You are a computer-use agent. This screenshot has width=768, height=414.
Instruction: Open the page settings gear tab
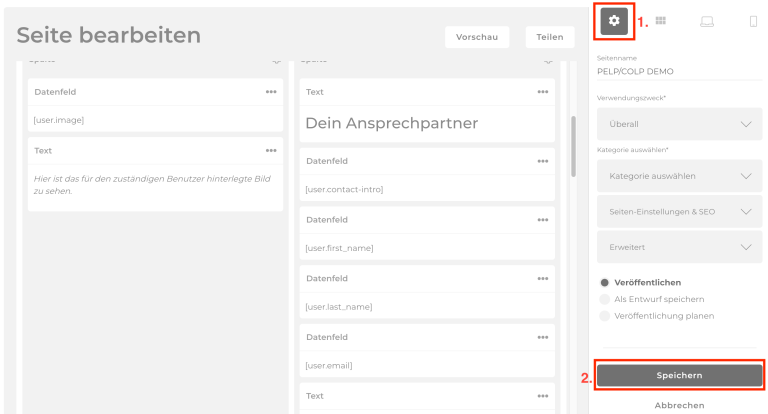pyautogui.click(x=614, y=20)
